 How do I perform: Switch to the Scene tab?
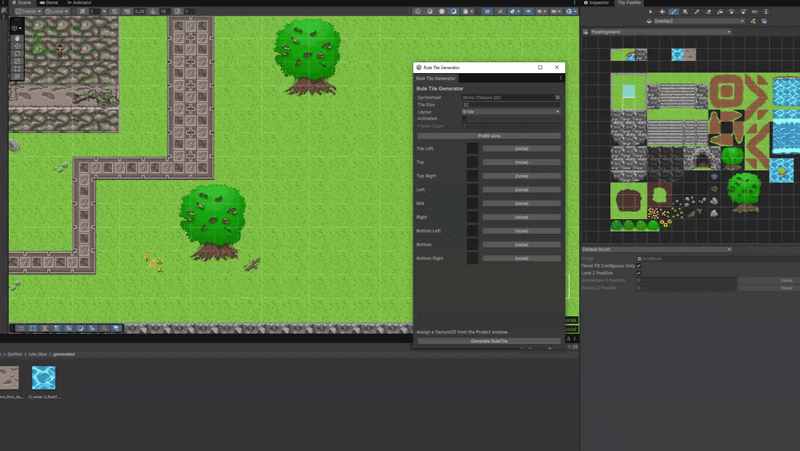21,3
